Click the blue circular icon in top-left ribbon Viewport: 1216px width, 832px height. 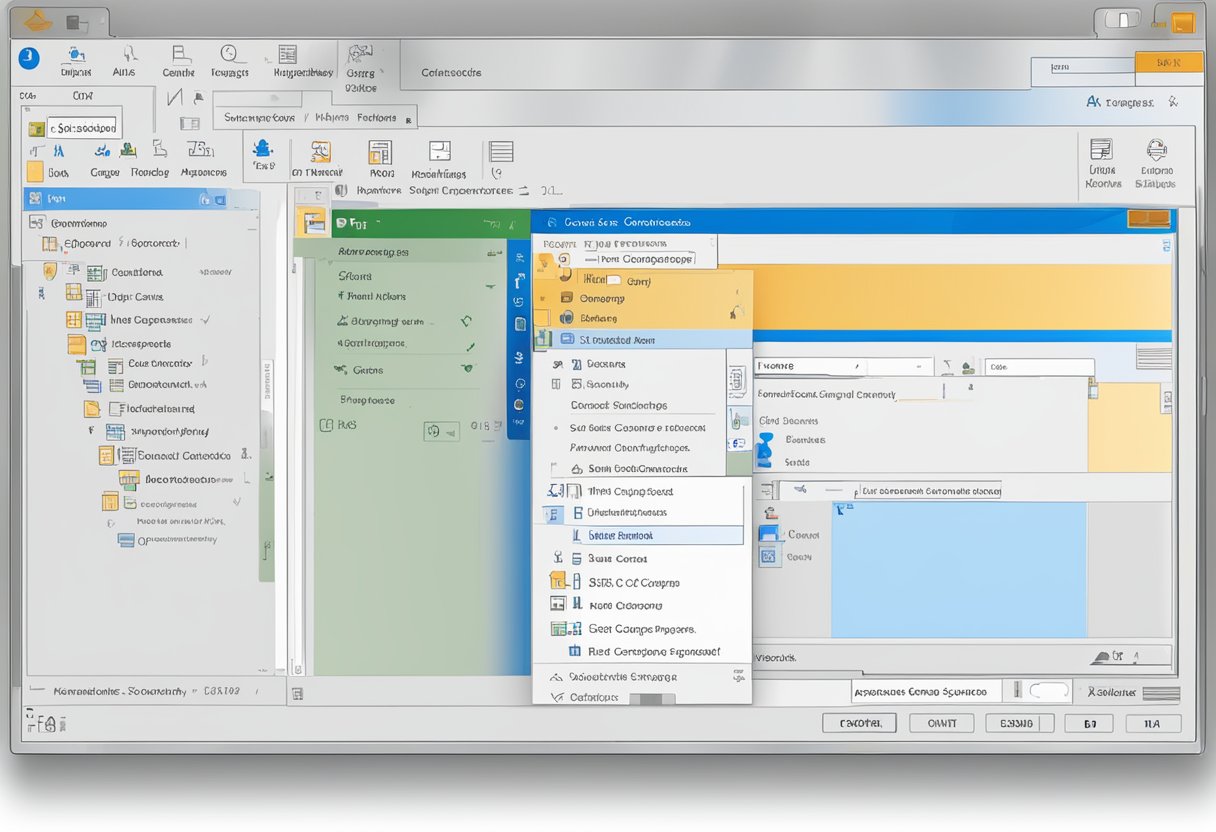point(29,58)
